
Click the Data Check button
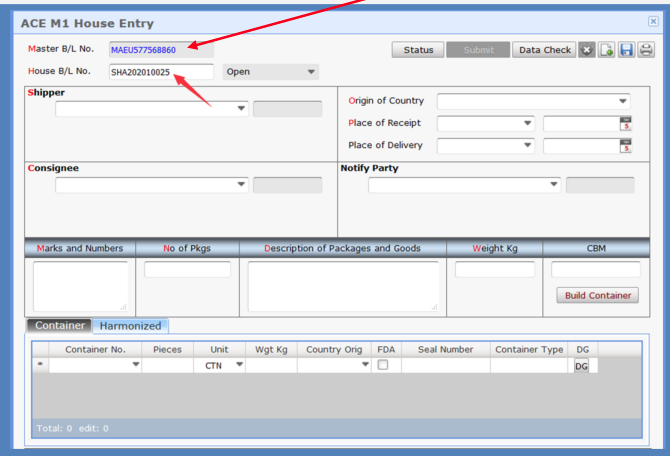(x=544, y=50)
